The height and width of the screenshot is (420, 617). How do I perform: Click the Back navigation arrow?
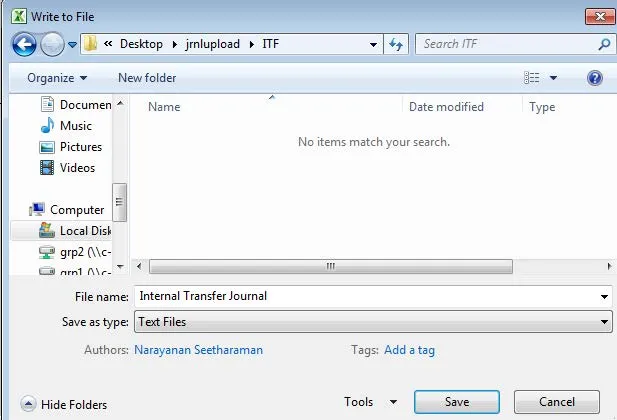24,44
